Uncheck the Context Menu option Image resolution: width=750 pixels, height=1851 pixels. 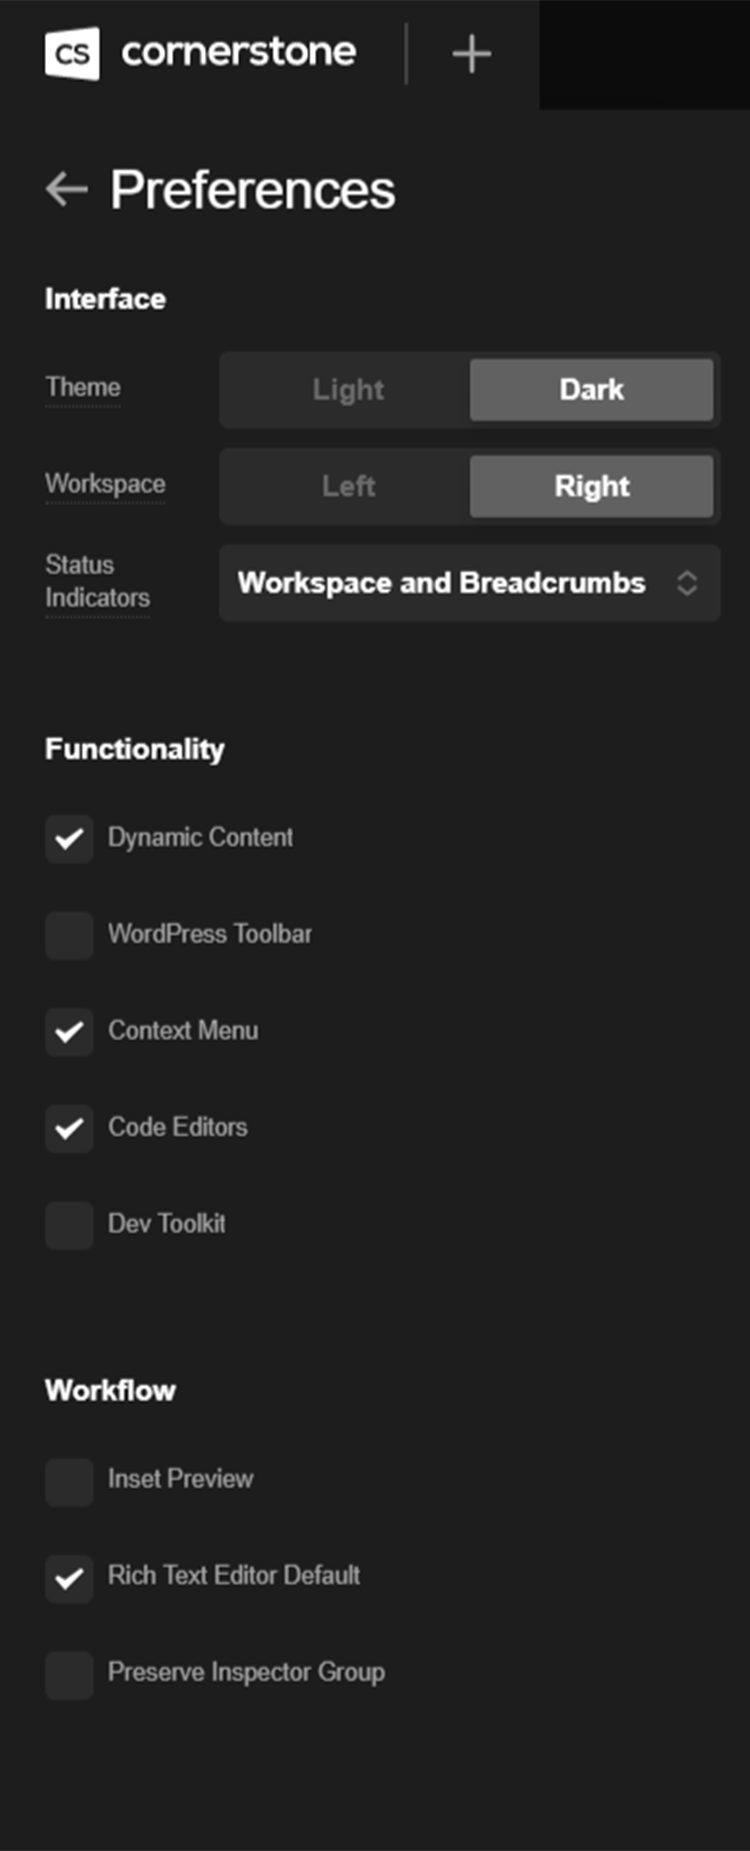point(69,1032)
